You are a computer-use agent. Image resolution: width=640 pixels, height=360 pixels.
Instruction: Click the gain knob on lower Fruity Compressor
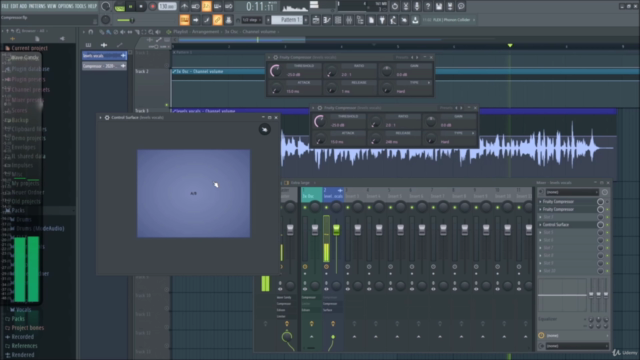(431, 121)
